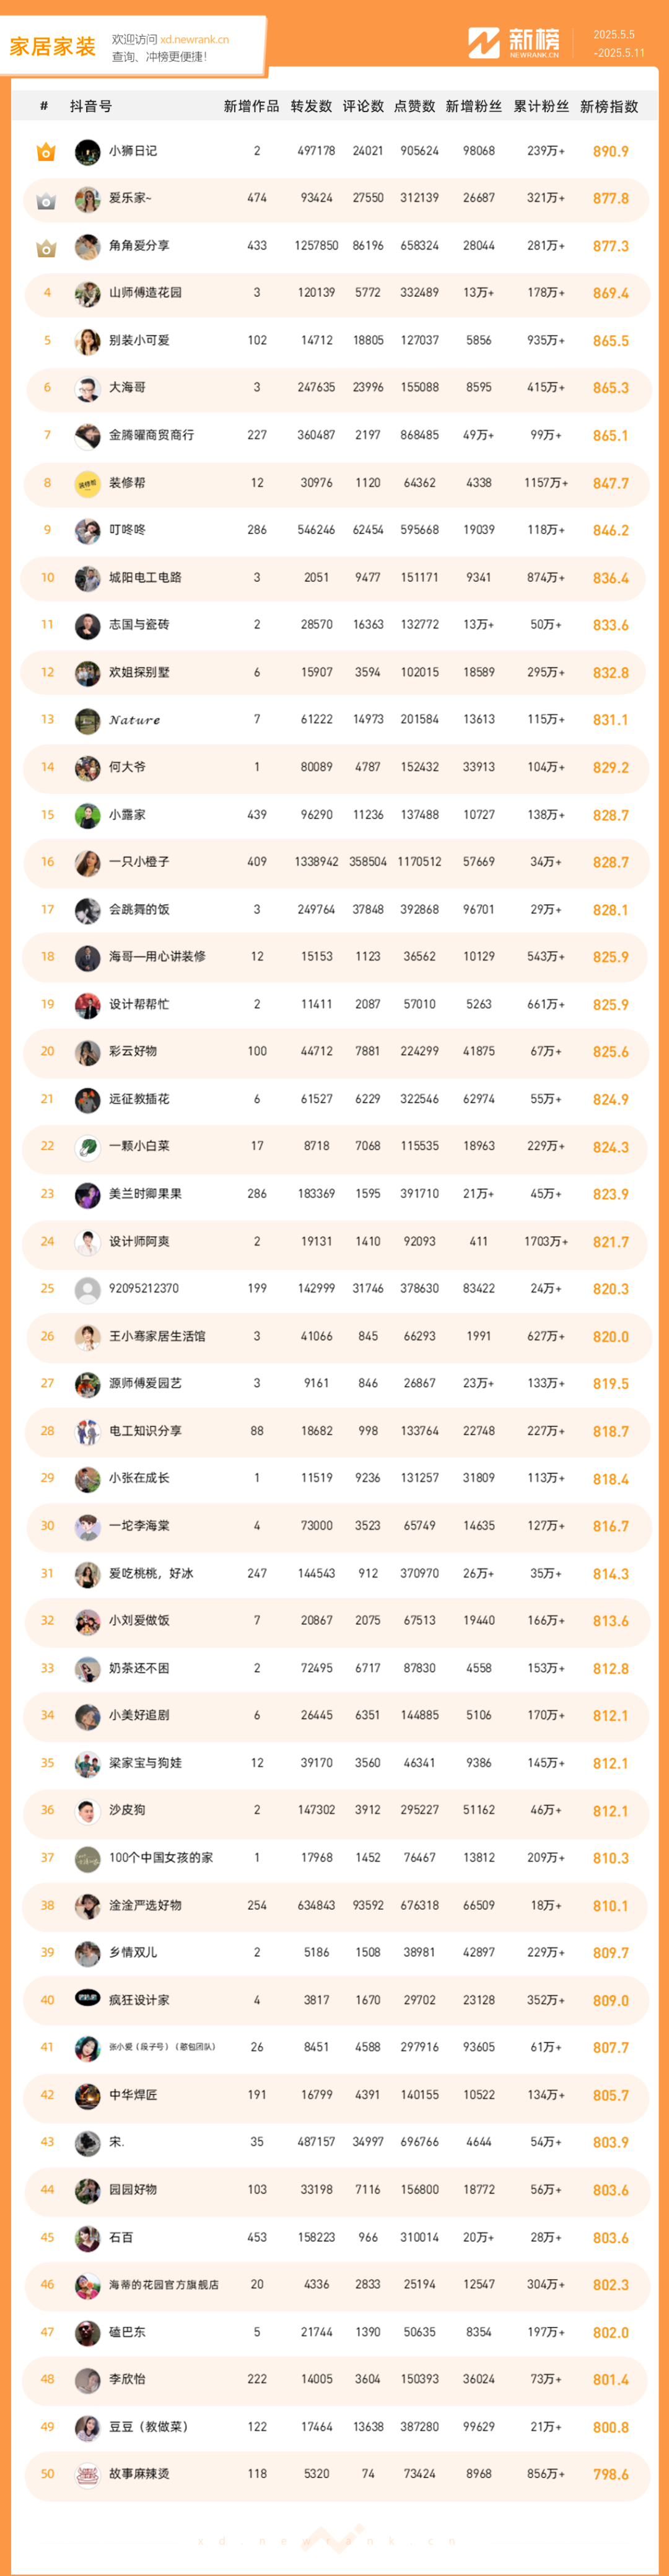This screenshot has width=669, height=2576.
Task: Click the gold crown icon for rank one
Action: tap(46, 152)
